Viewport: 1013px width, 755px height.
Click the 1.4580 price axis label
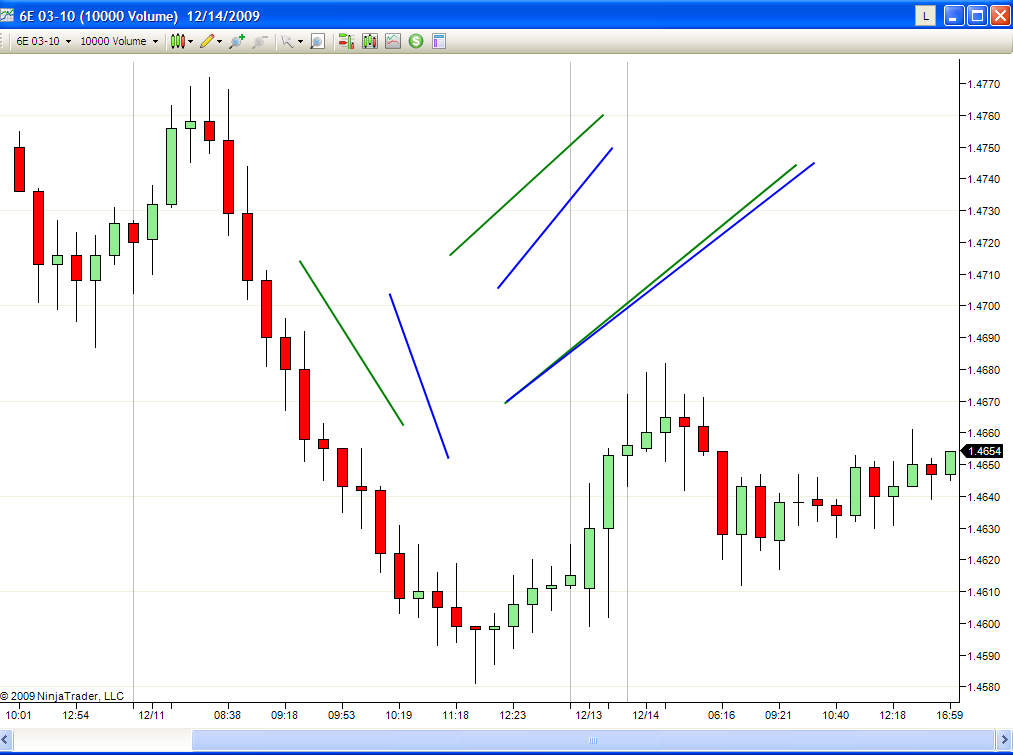point(983,687)
